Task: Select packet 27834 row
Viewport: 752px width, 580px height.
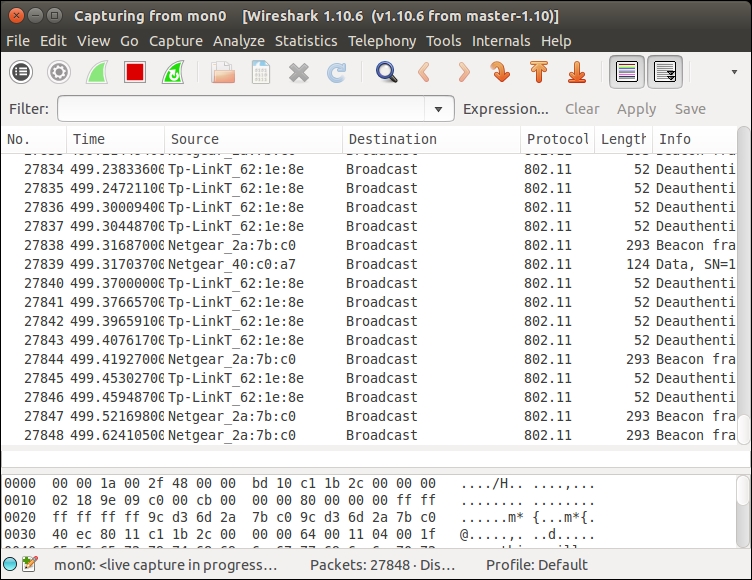Action: click(x=369, y=169)
